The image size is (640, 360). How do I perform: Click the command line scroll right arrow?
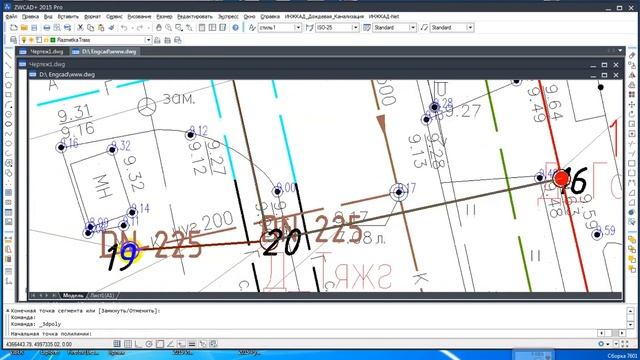pos(622,333)
